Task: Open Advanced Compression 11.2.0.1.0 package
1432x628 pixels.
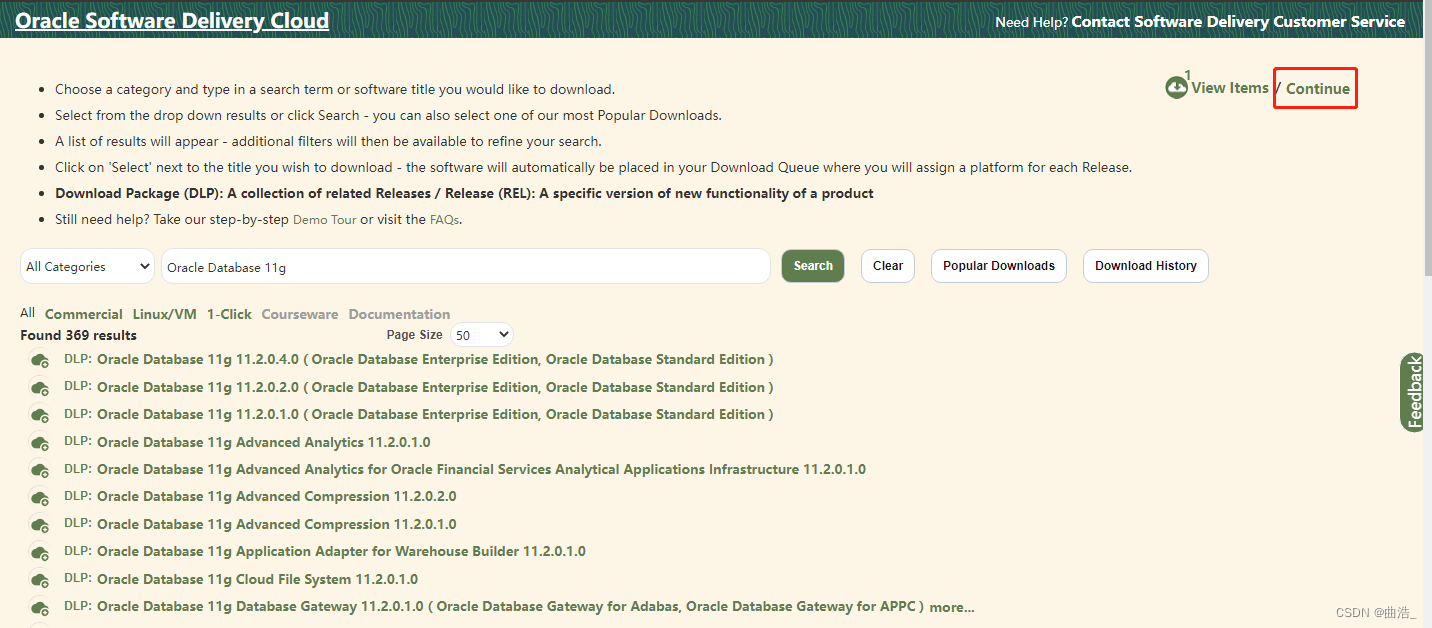Action: [277, 524]
